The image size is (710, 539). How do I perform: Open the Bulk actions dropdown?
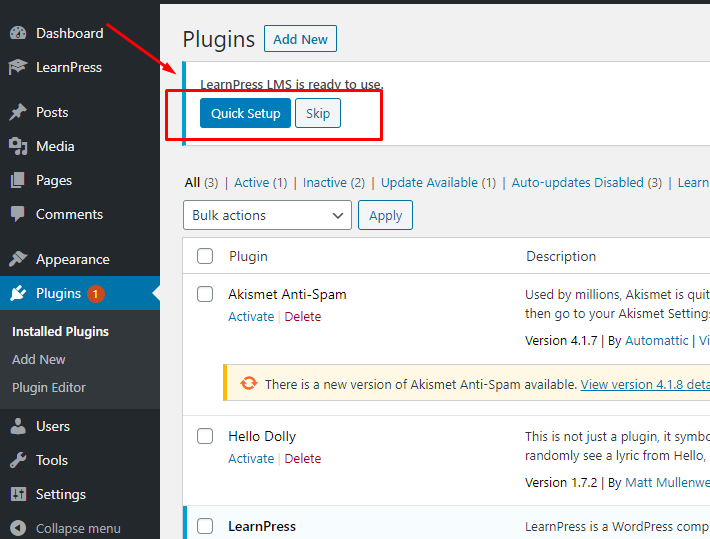pos(267,215)
